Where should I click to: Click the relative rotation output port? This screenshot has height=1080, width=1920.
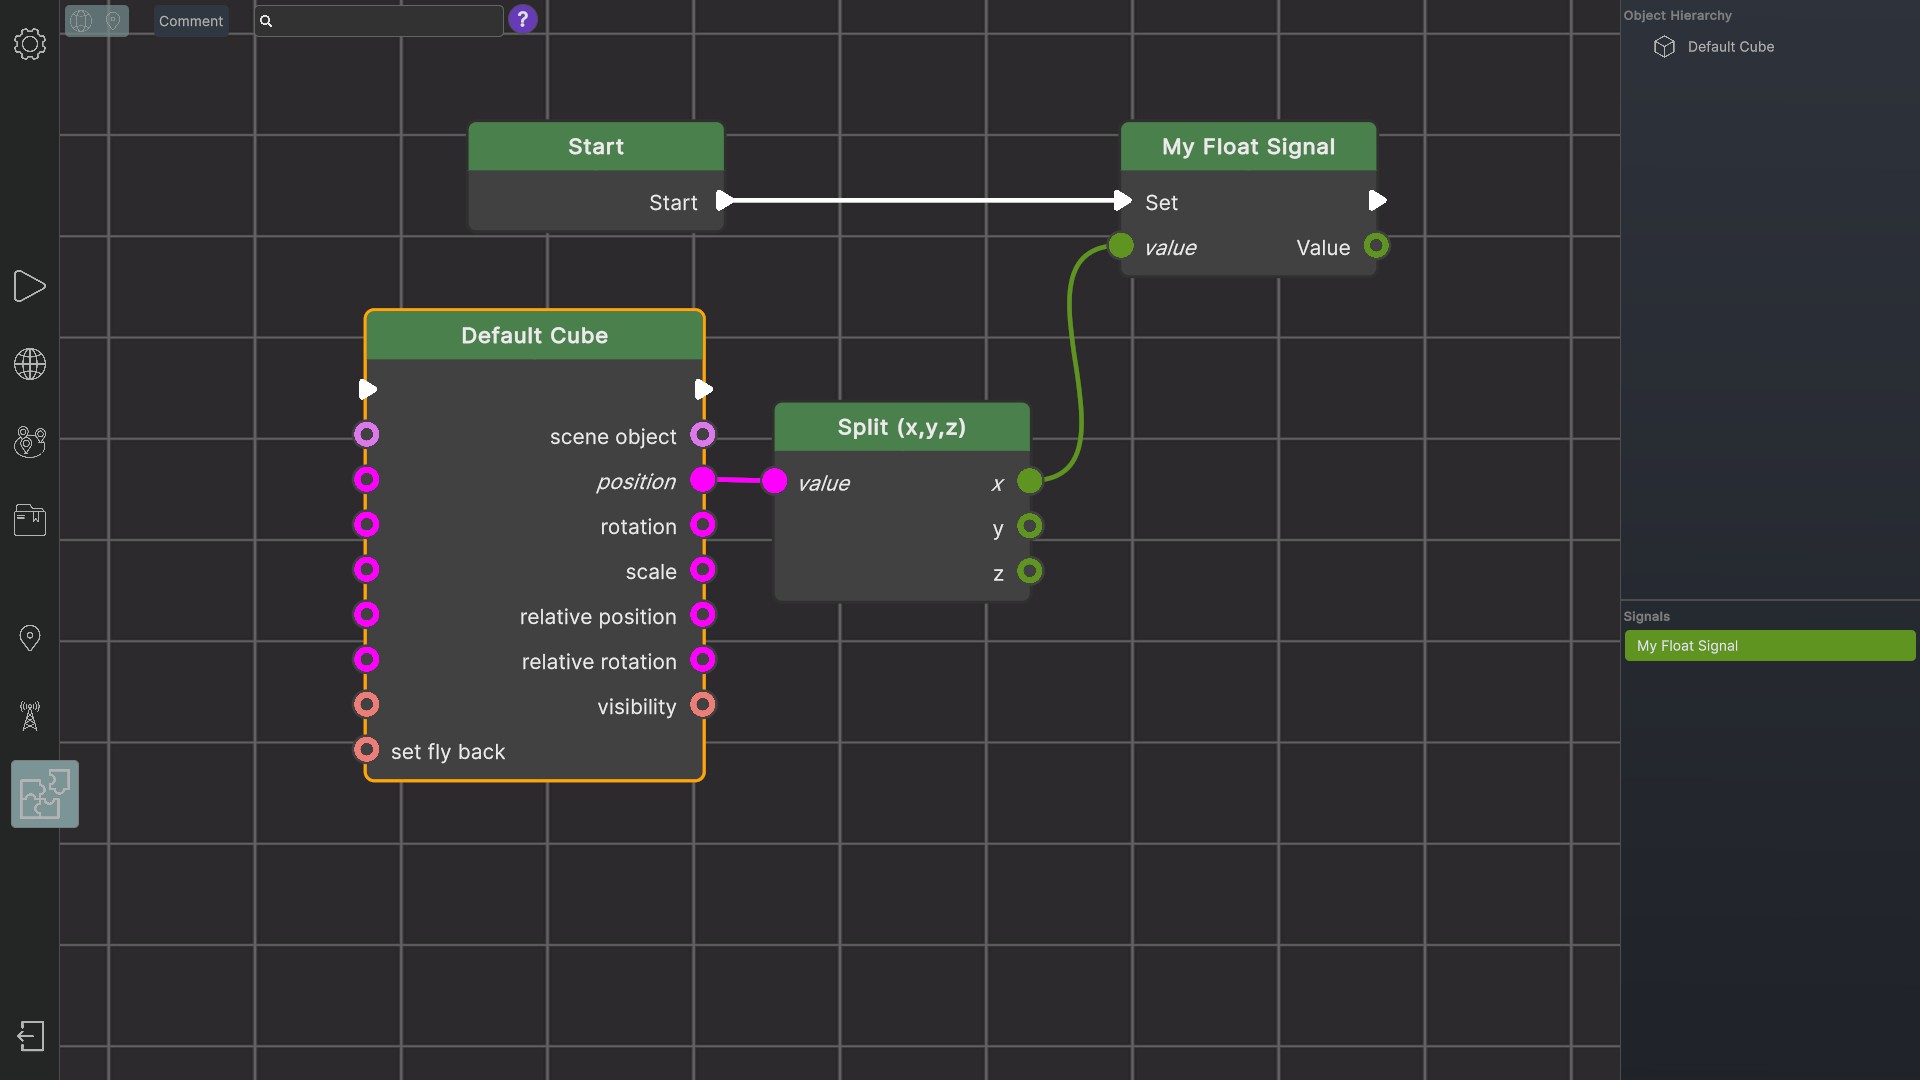click(703, 660)
